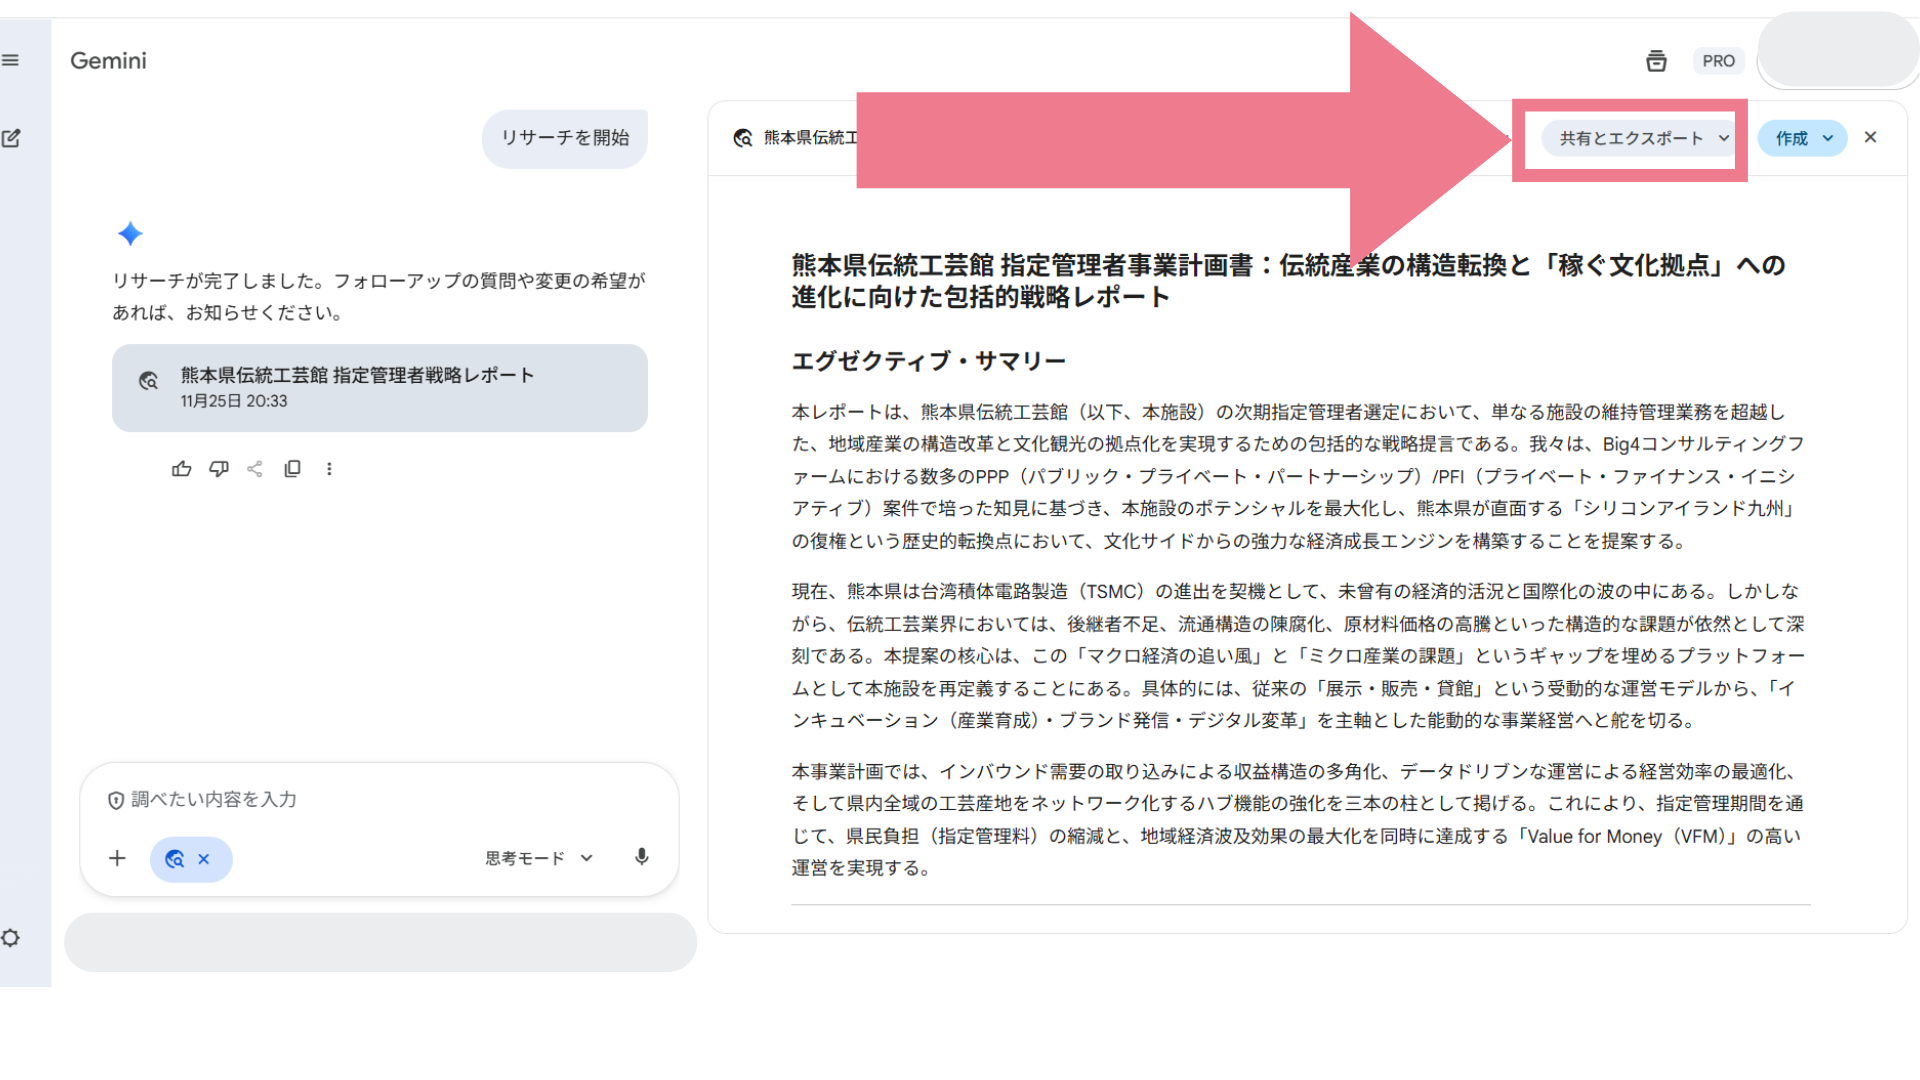Image resolution: width=1920 pixels, height=1080 pixels.
Task: Click the リサーチを開始 message bubble
Action: coord(565,138)
